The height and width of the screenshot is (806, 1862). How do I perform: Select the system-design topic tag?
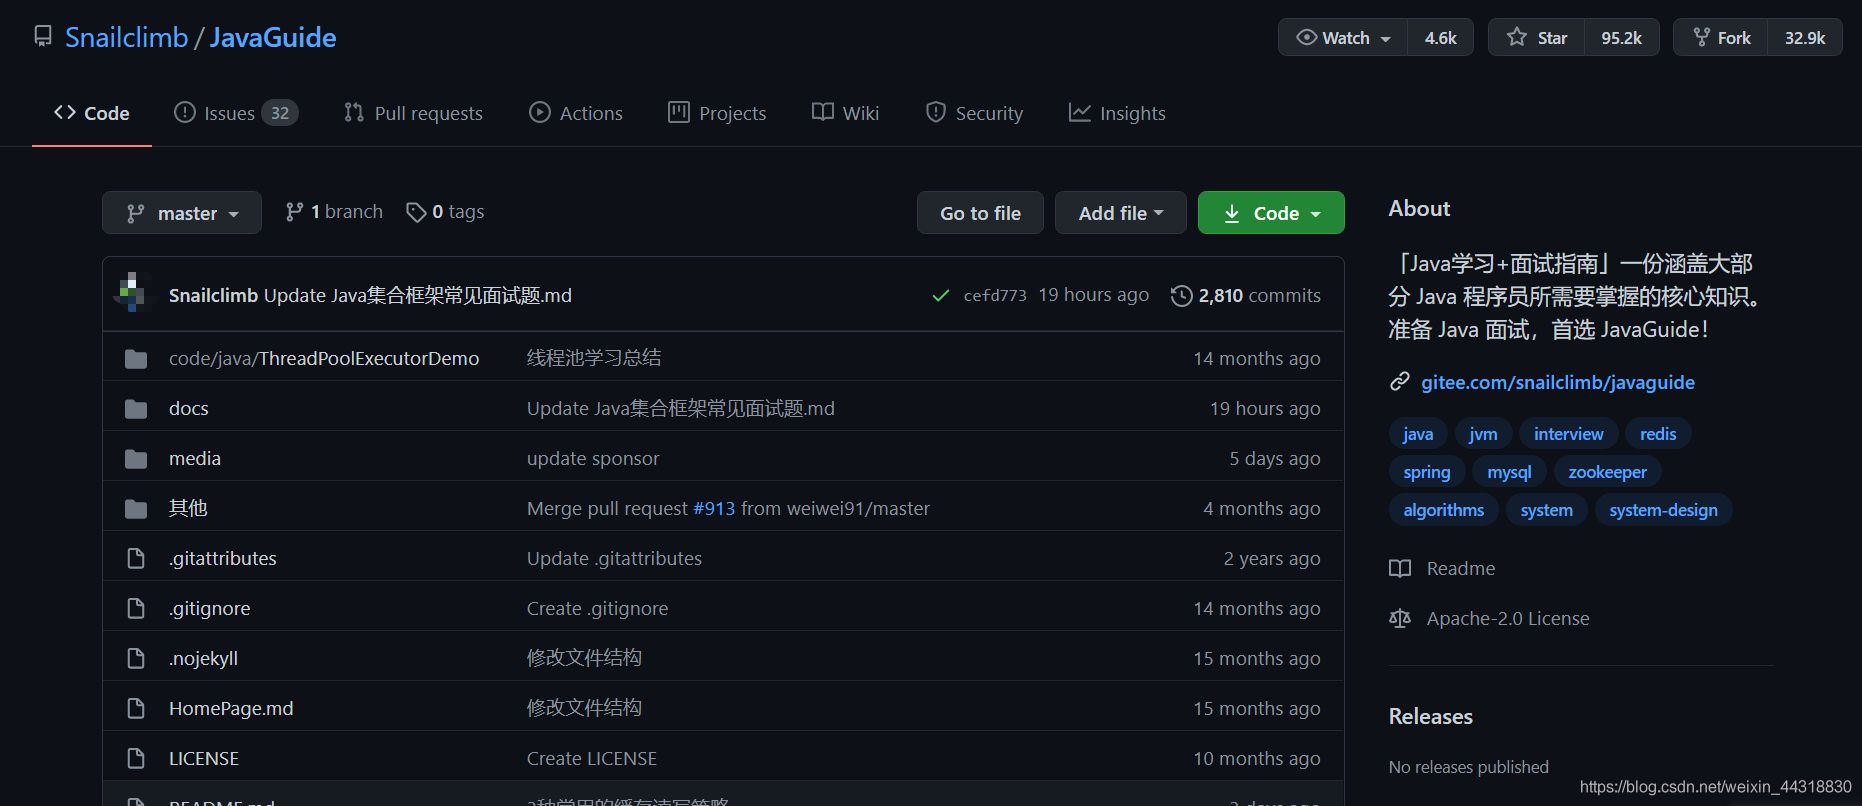tap(1663, 509)
